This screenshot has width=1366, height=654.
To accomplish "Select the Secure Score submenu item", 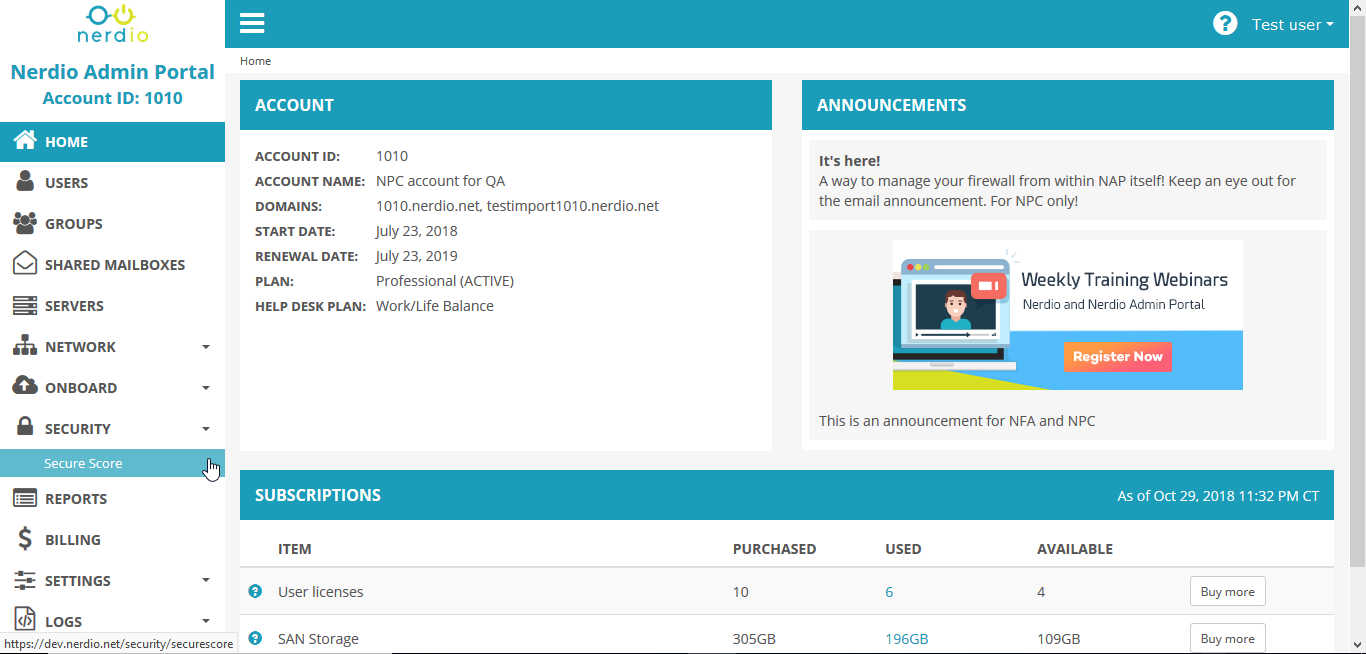I will pyautogui.click(x=112, y=463).
